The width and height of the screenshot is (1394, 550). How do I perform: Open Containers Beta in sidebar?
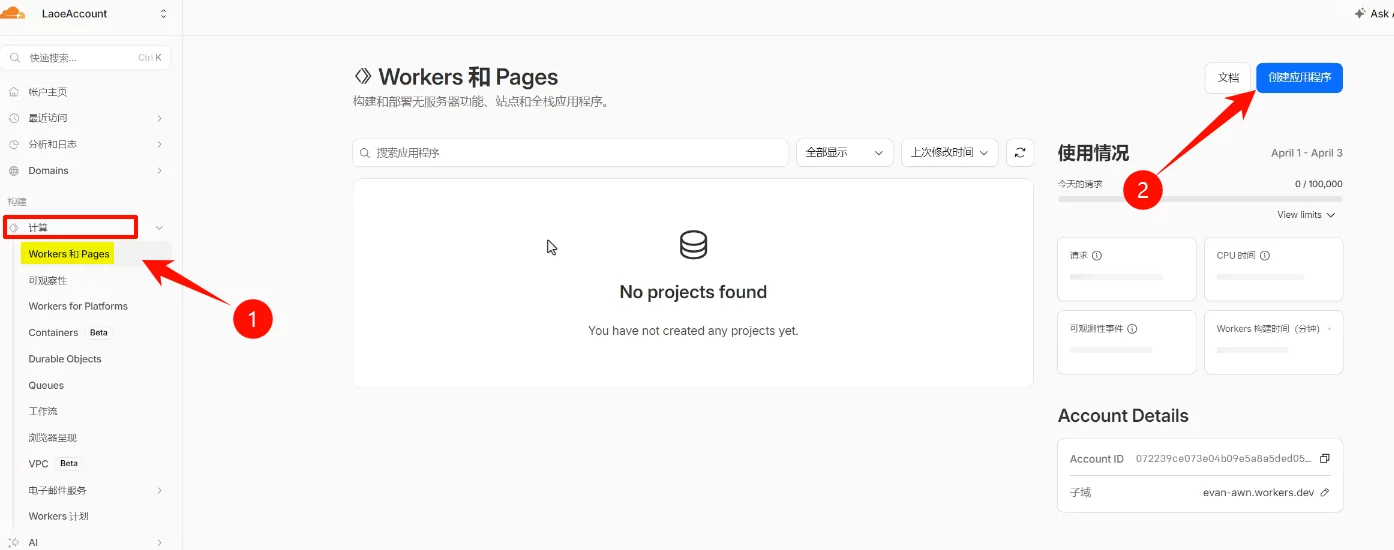pos(69,332)
